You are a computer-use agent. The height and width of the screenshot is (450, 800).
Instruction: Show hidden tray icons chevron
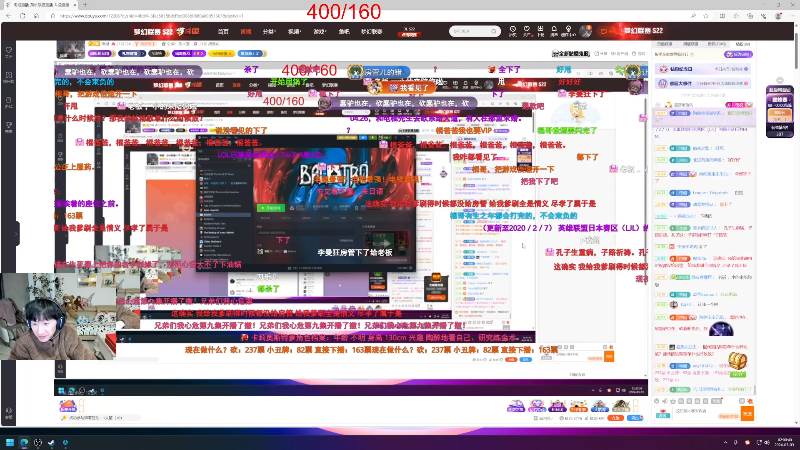(725, 442)
